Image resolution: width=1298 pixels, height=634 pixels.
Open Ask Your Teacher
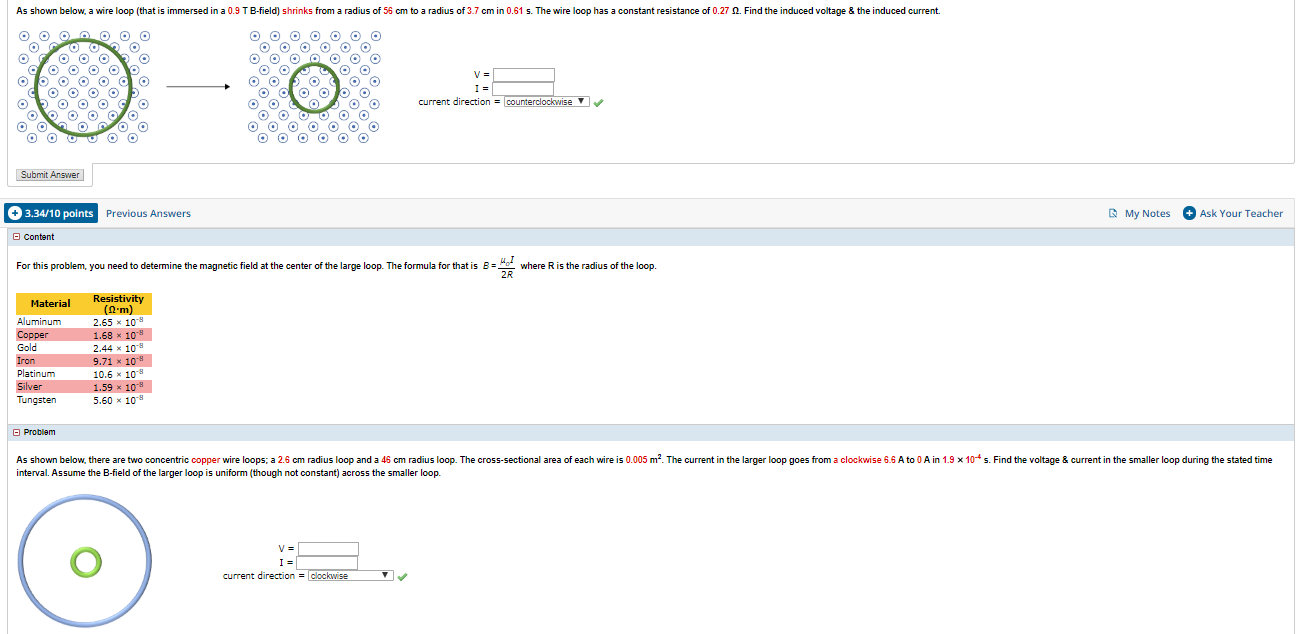pyautogui.click(x=1240, y=213)
